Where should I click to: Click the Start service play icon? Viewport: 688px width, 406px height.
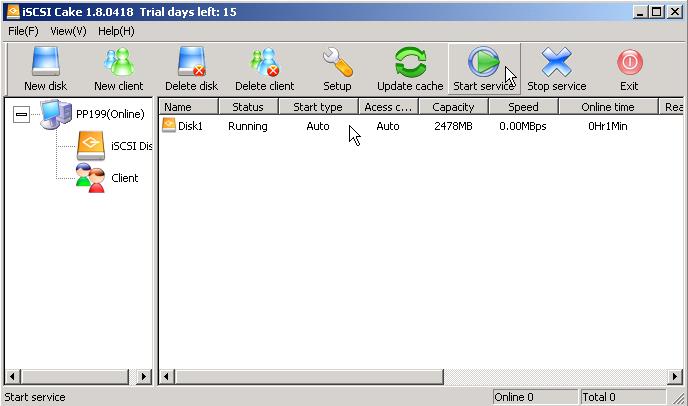483,62
